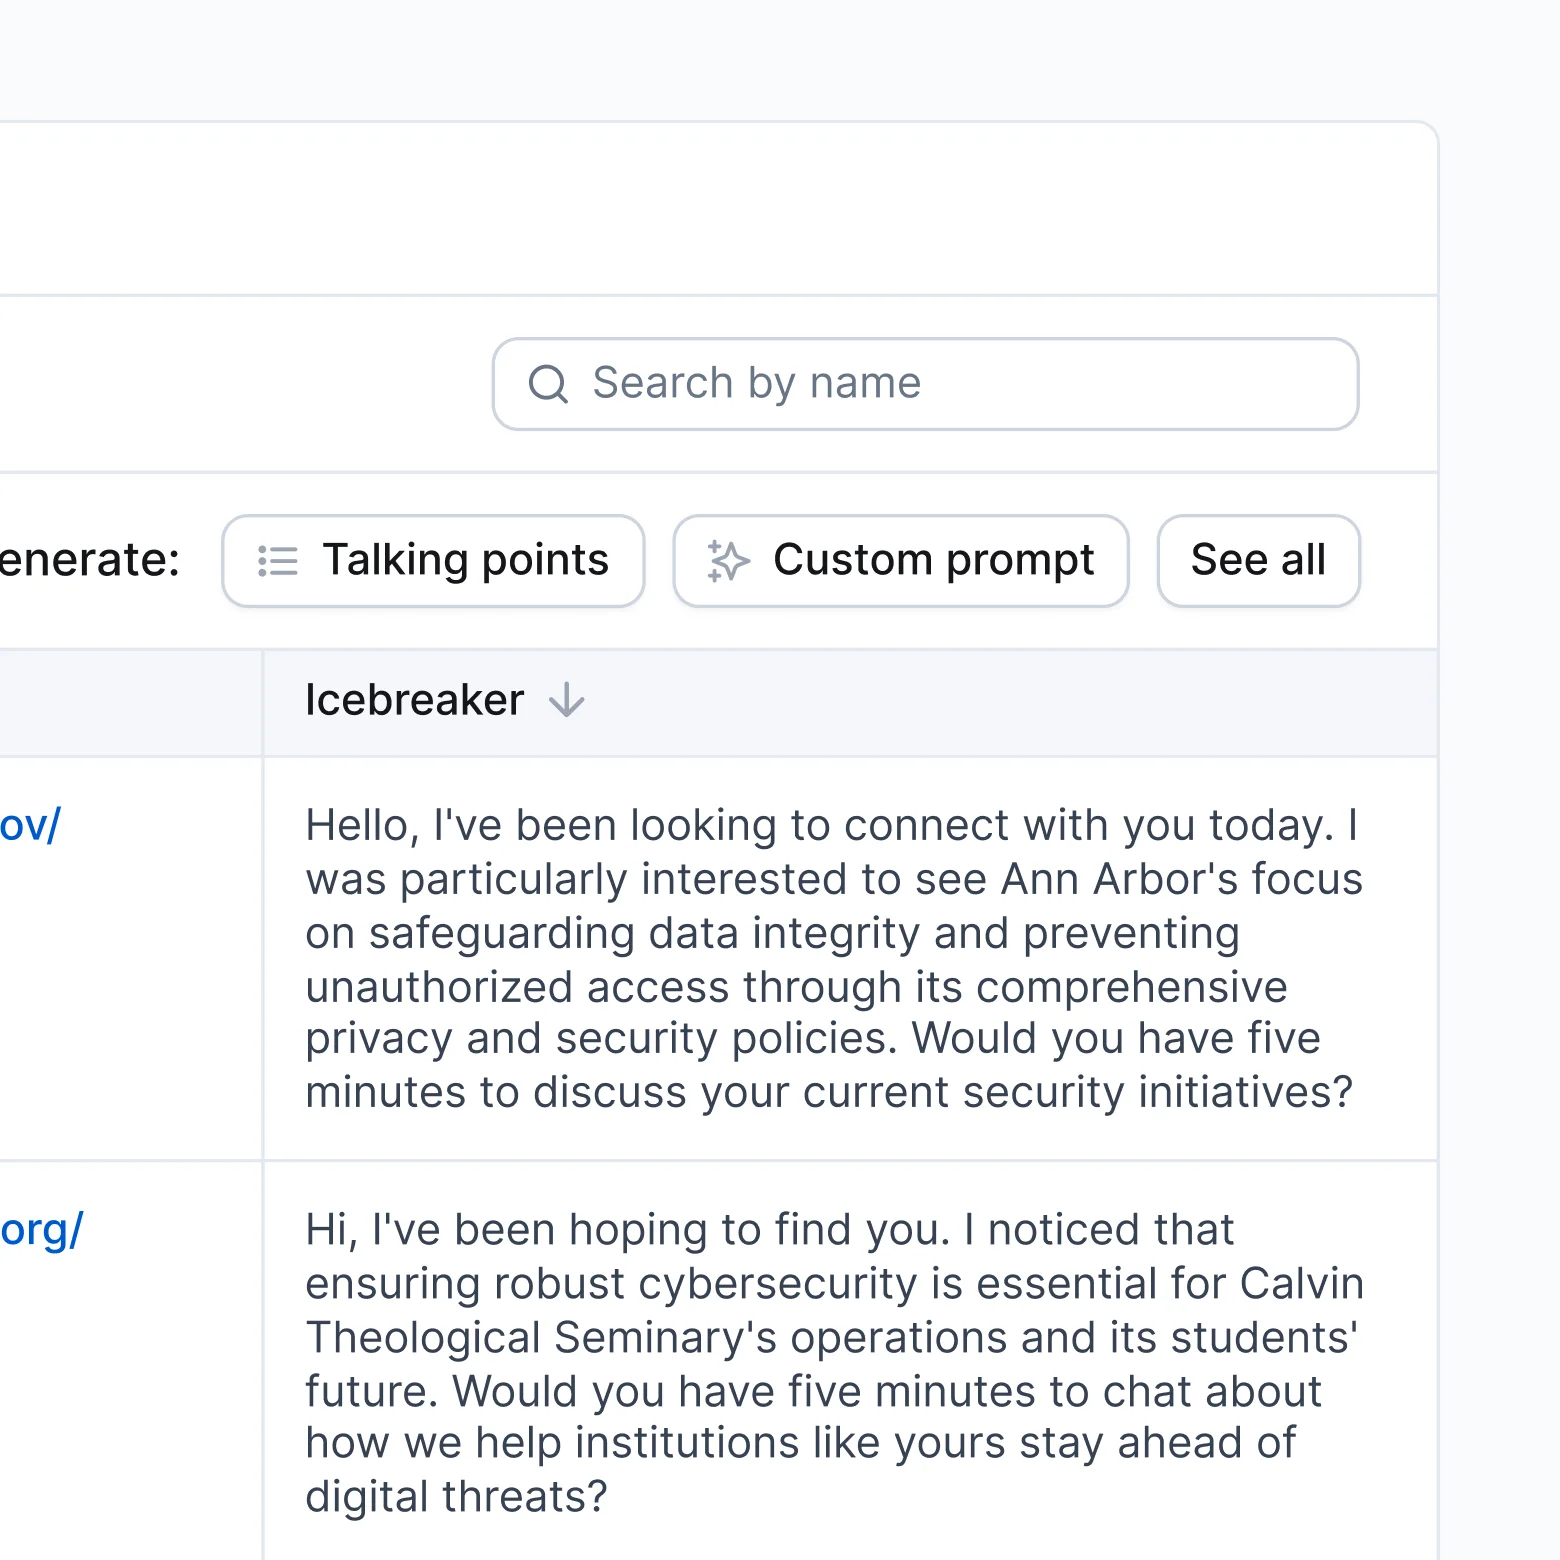The image size is (1560, 1560).
Task: Select the Icebreaker column header
Action: tap(414, 701)
